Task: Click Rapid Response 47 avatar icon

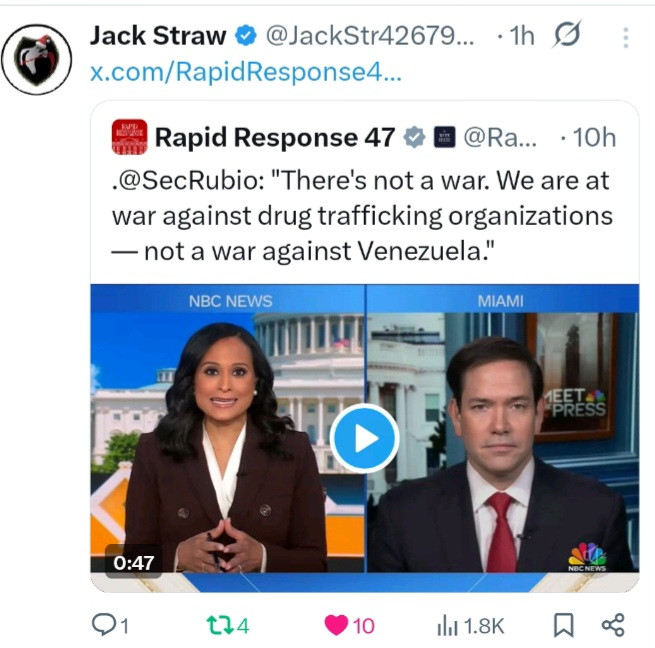Action: tap(129, 137)
